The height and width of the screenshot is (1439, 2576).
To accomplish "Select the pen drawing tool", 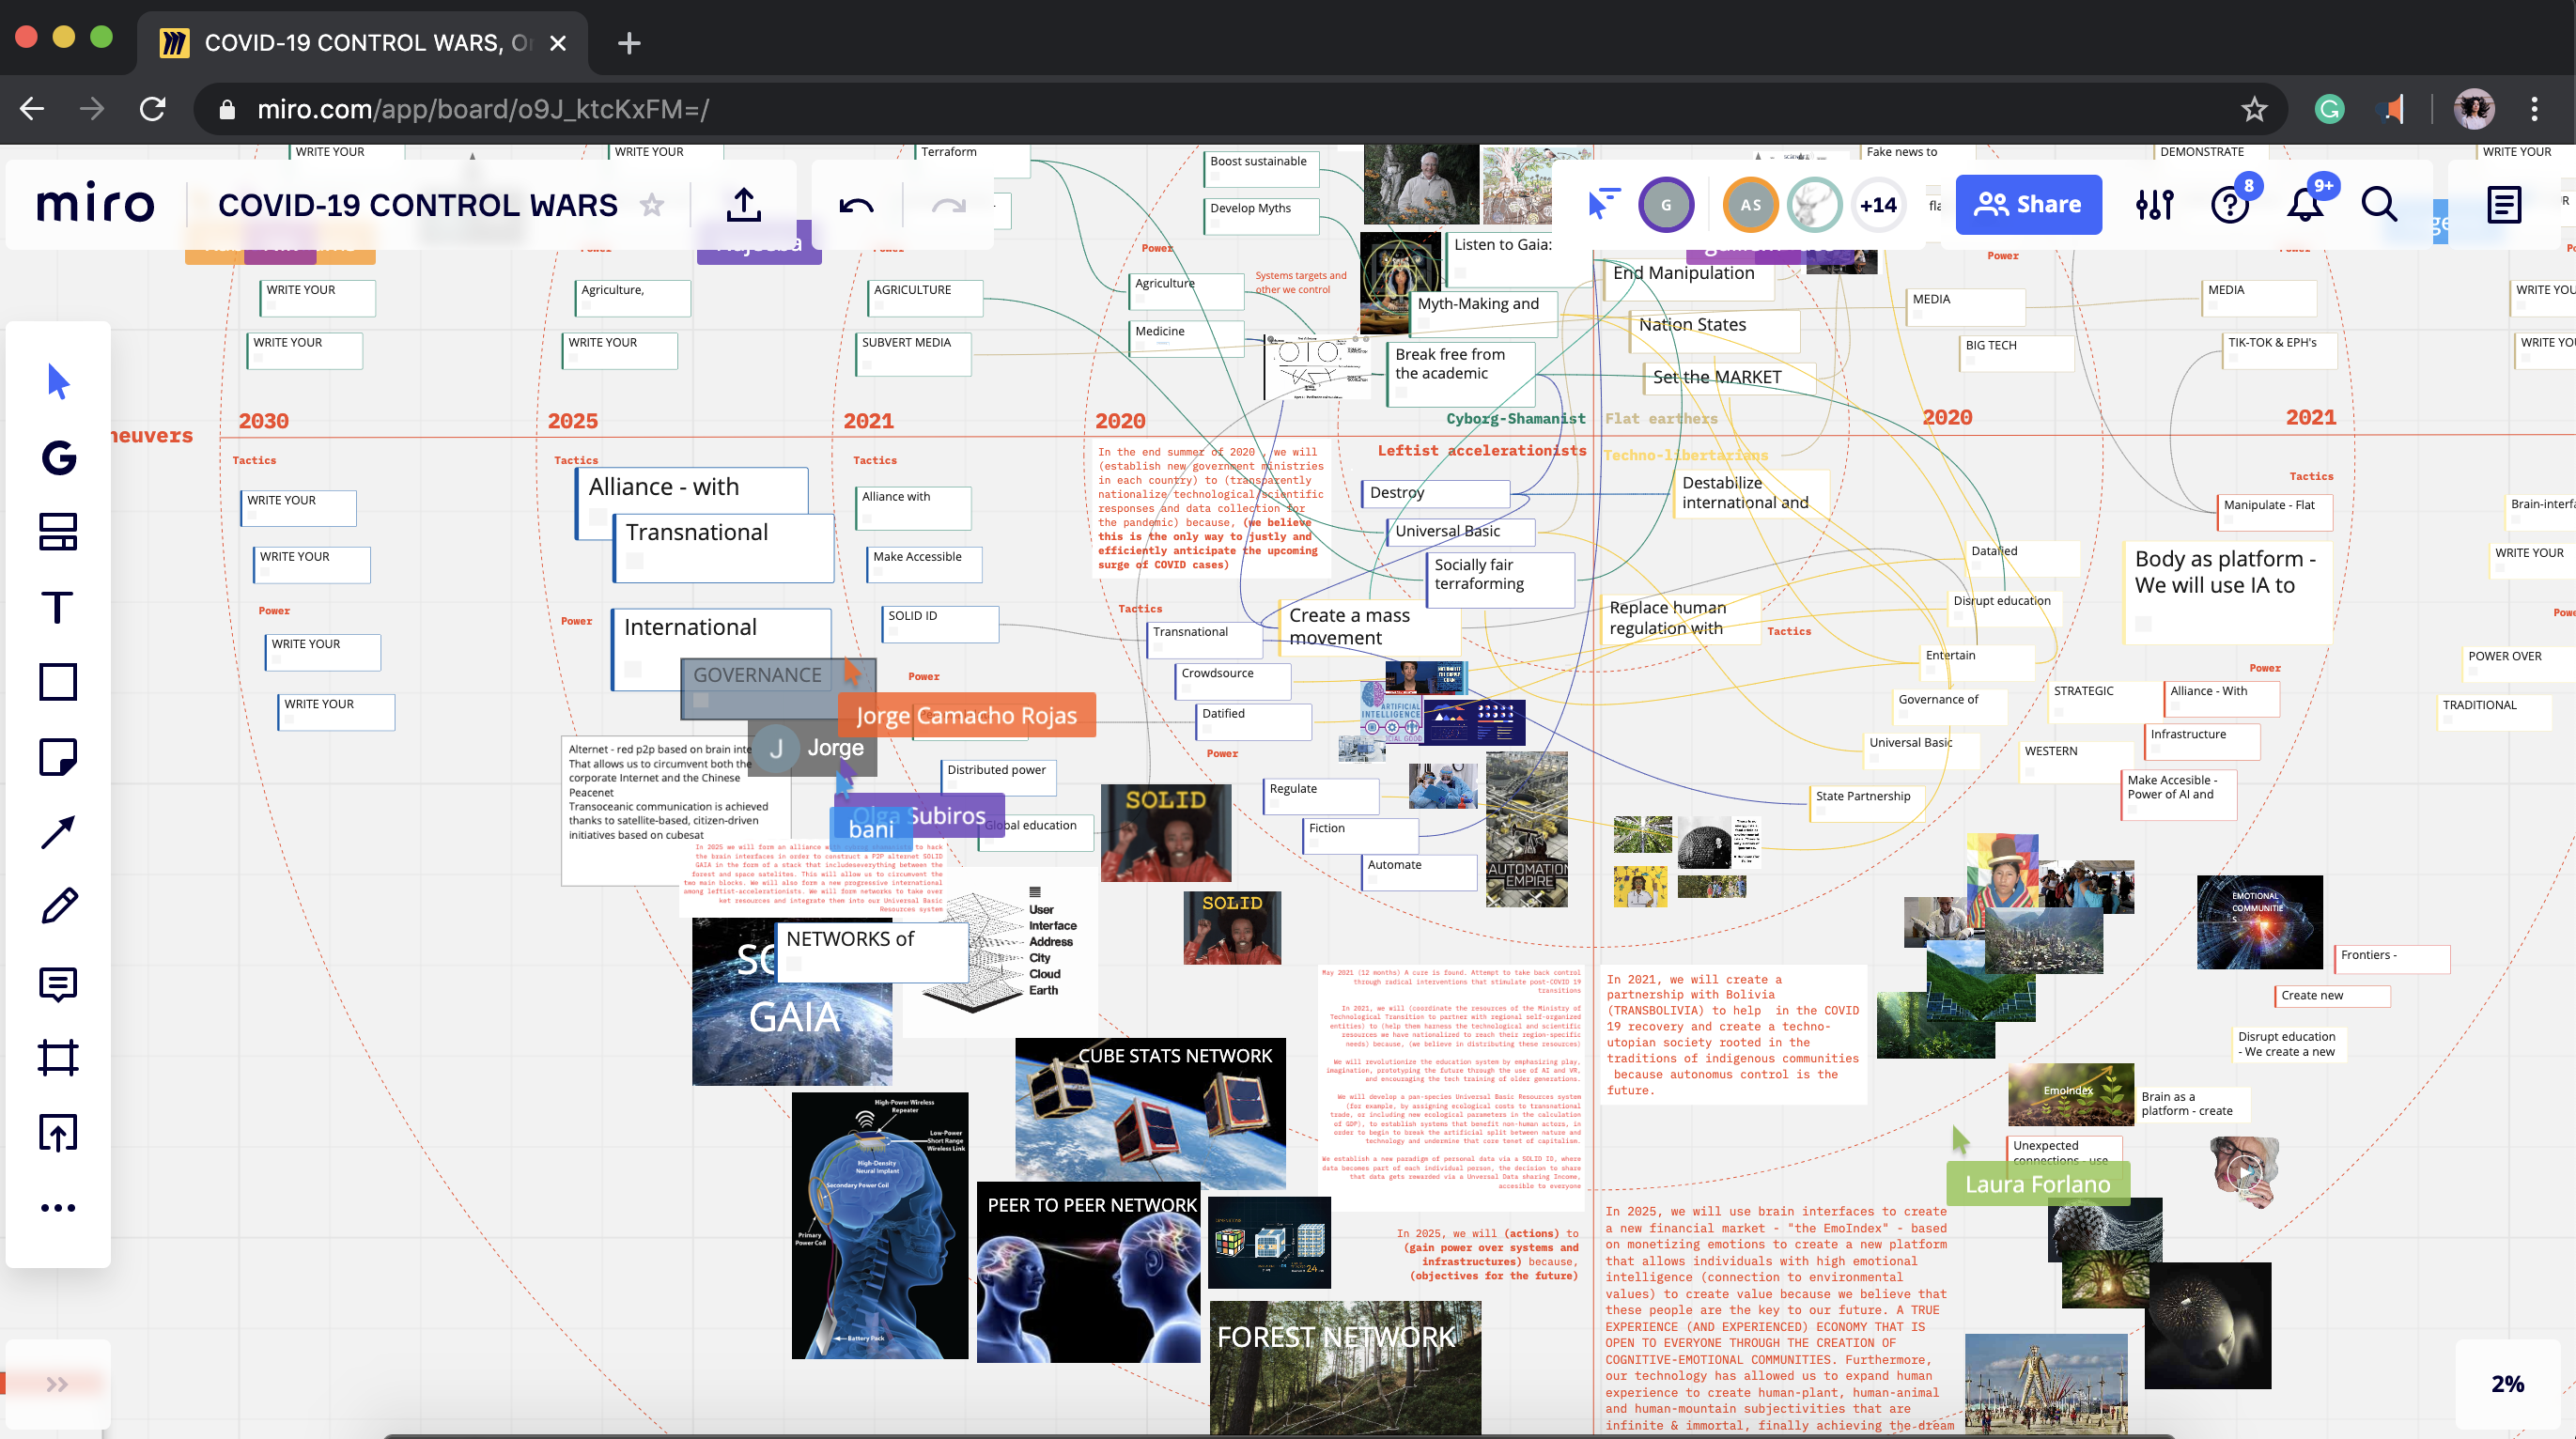I will (x=58, y=907).
